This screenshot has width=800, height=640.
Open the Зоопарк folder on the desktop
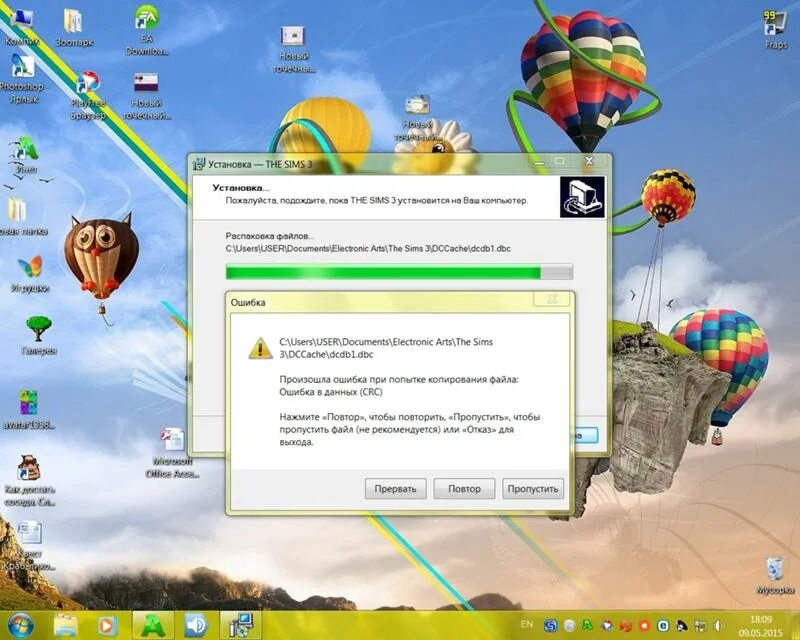click(x=74, y=28)
